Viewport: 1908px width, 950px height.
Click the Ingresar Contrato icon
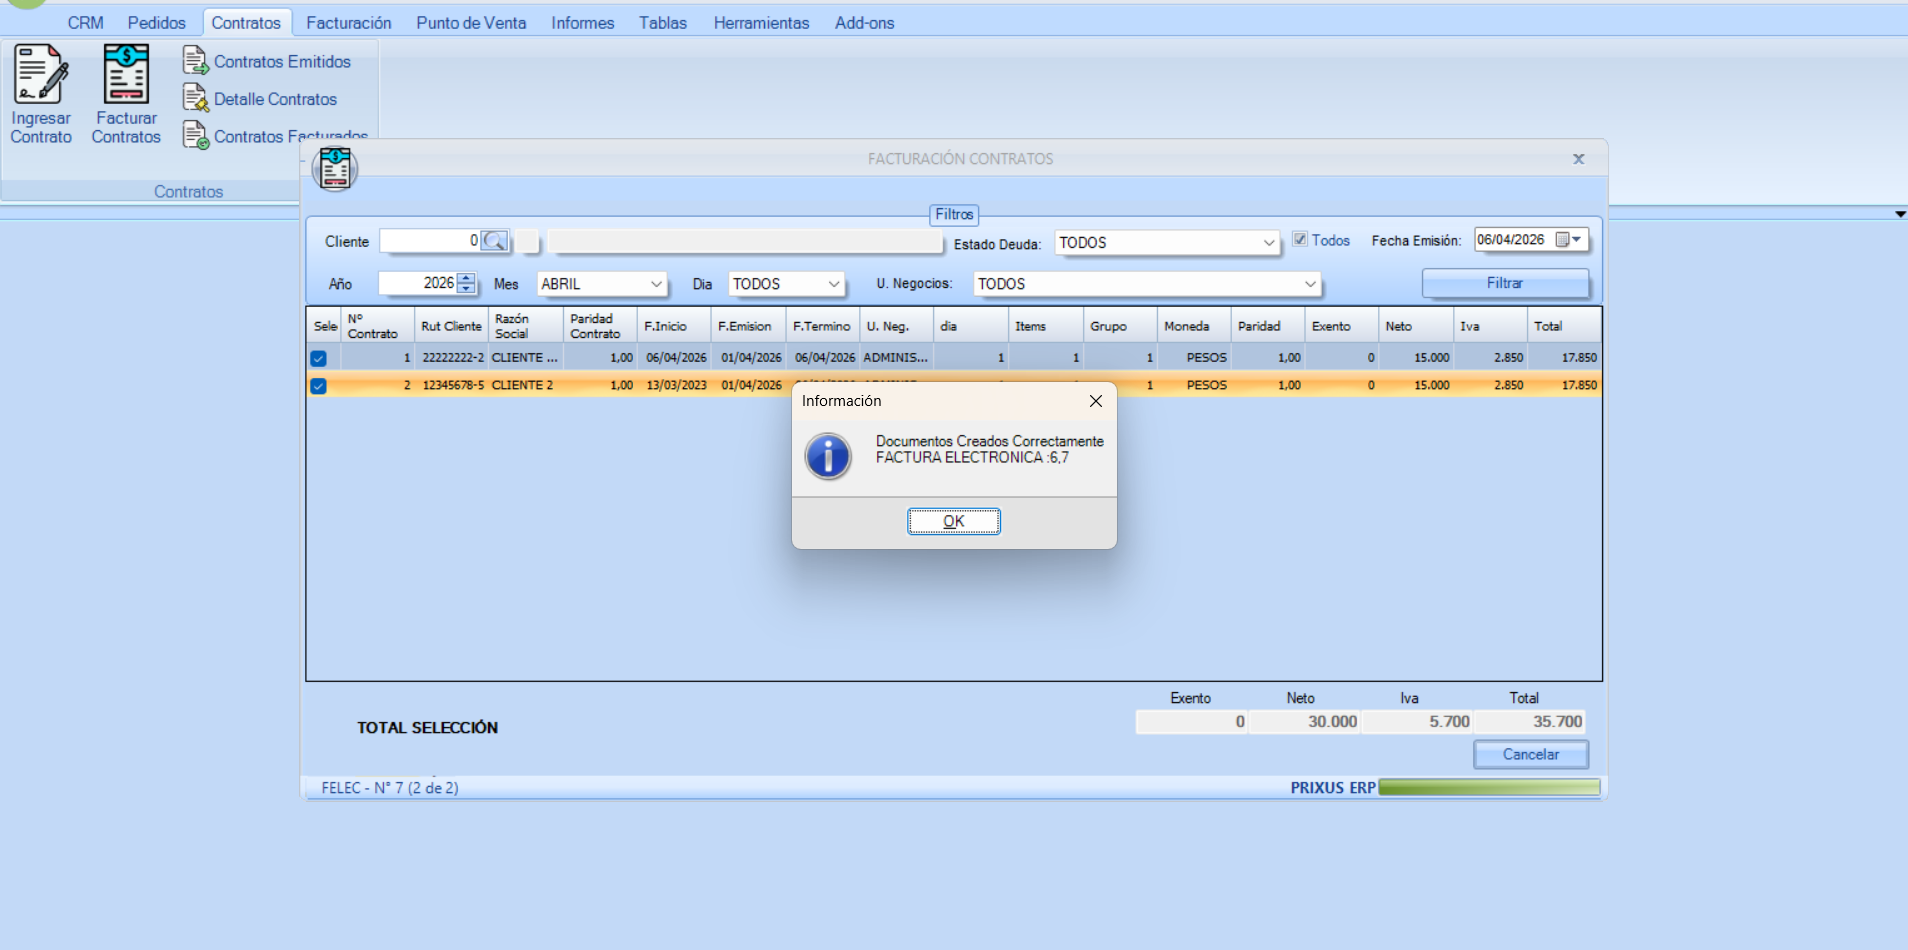(41, 75)
